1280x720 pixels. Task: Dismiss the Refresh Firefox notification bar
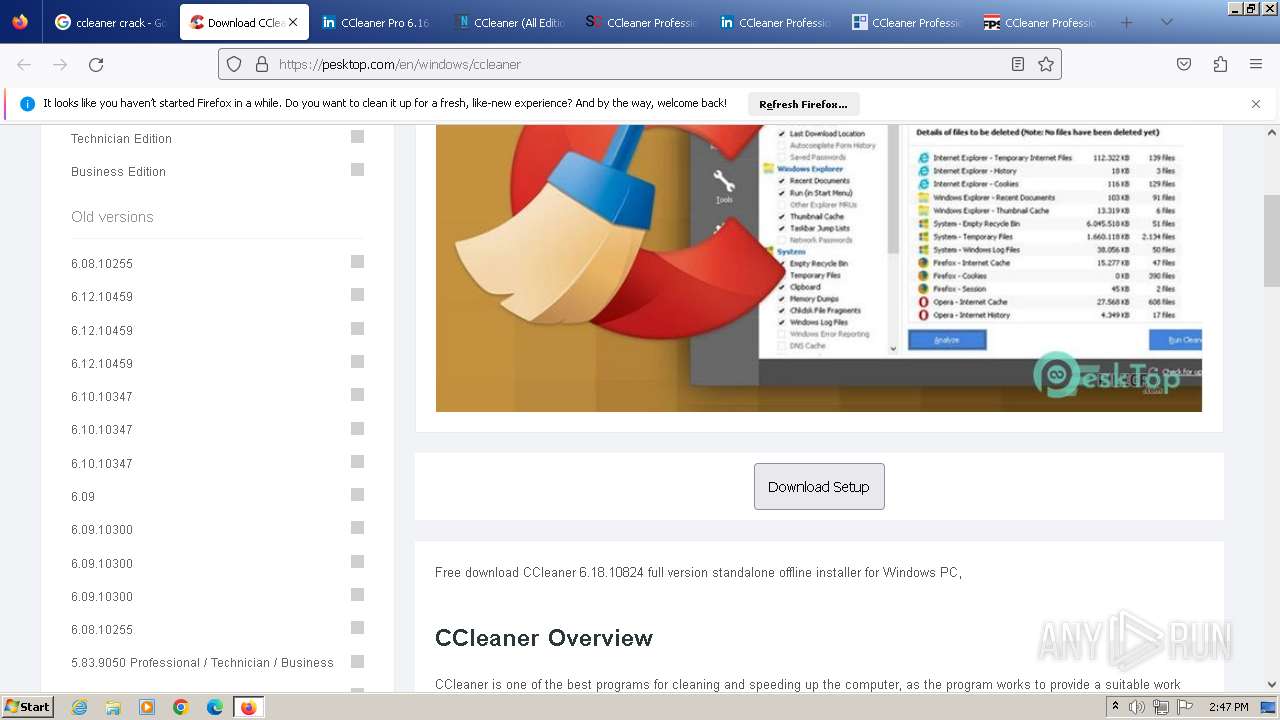pos(1256,104)
